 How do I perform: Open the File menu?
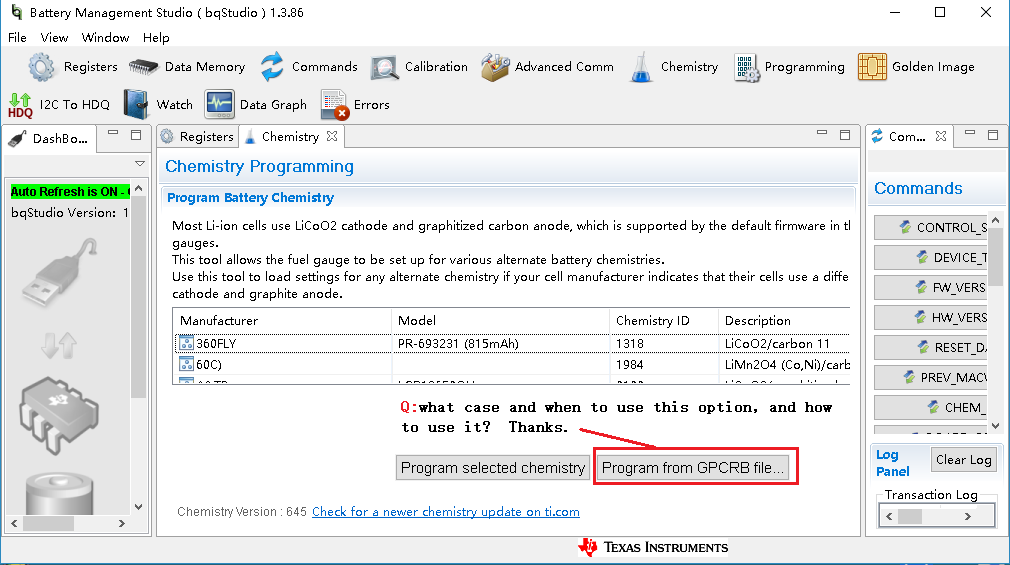tap(17, 38)
